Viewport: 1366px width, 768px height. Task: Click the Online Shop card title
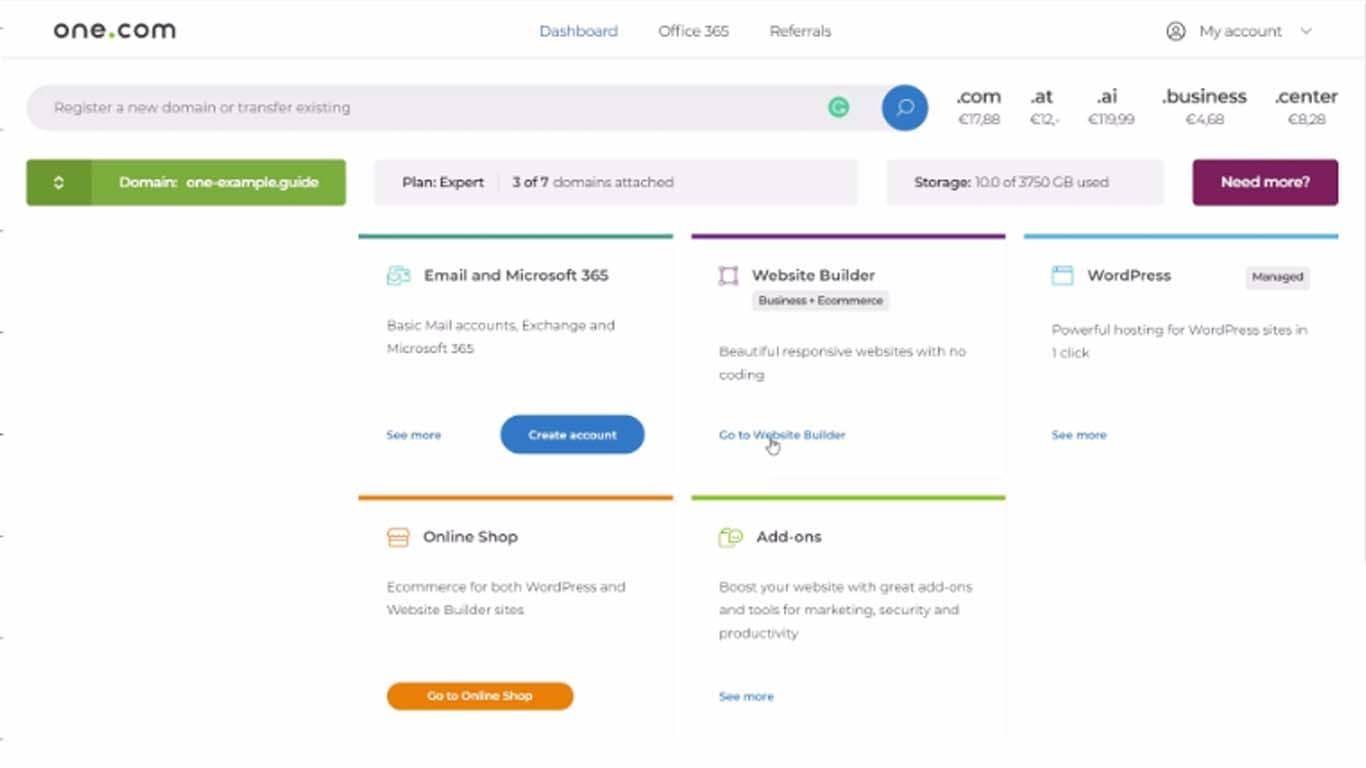tap(470, 537)
